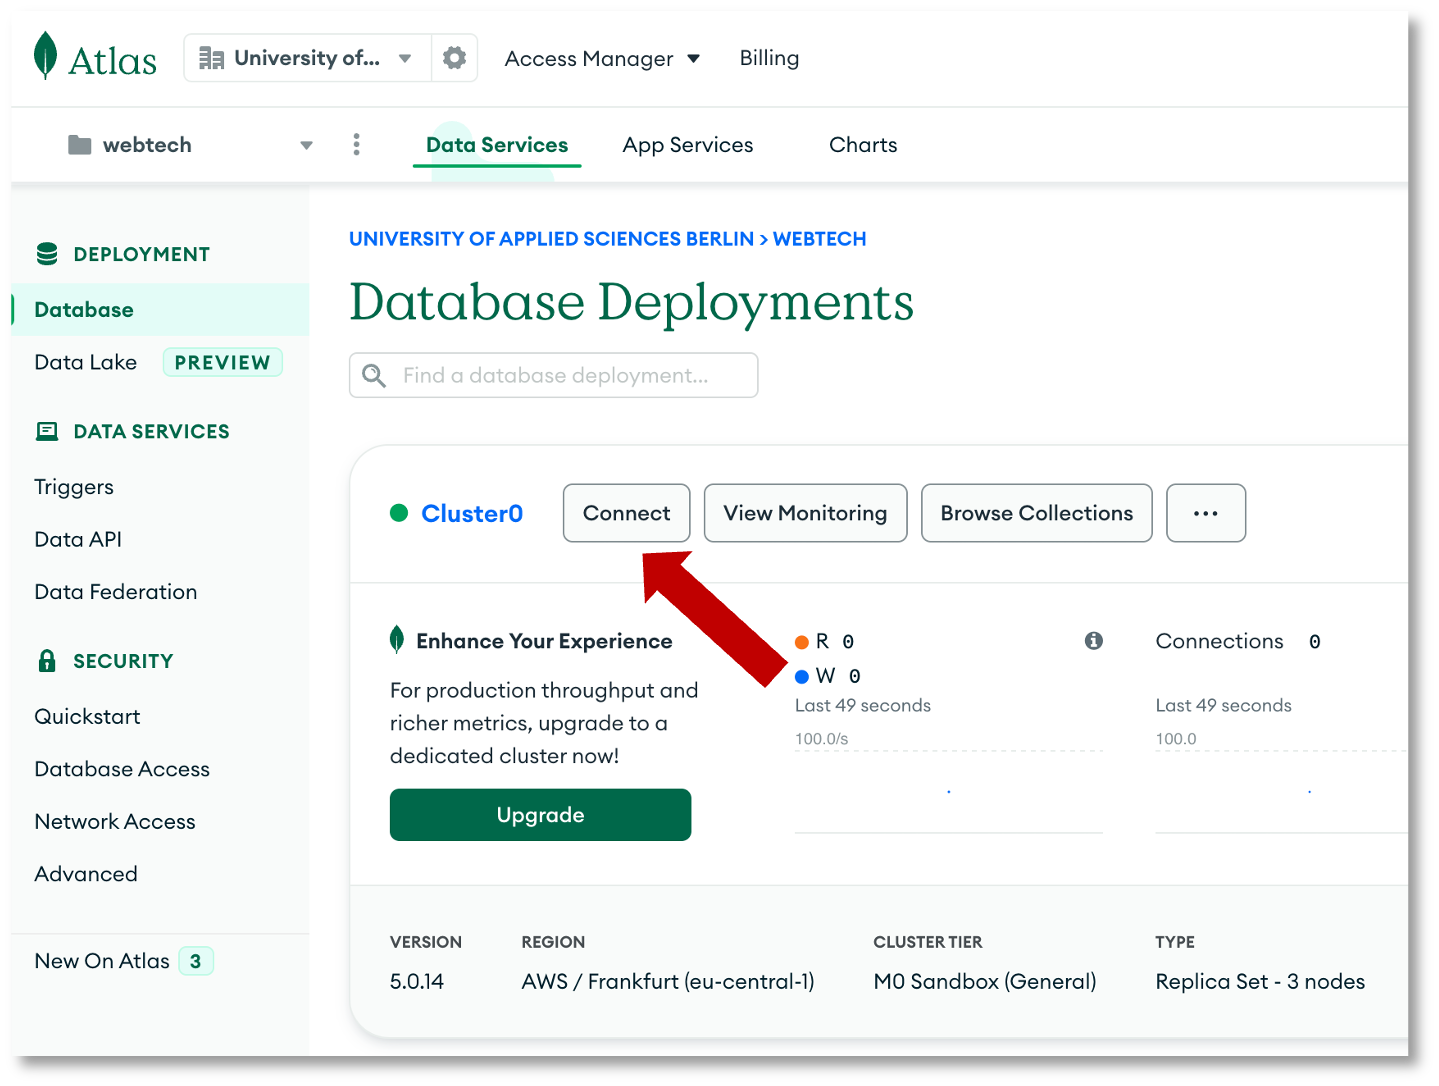
Task: Click the version value 5.0.14
Action: pos(417,982)
